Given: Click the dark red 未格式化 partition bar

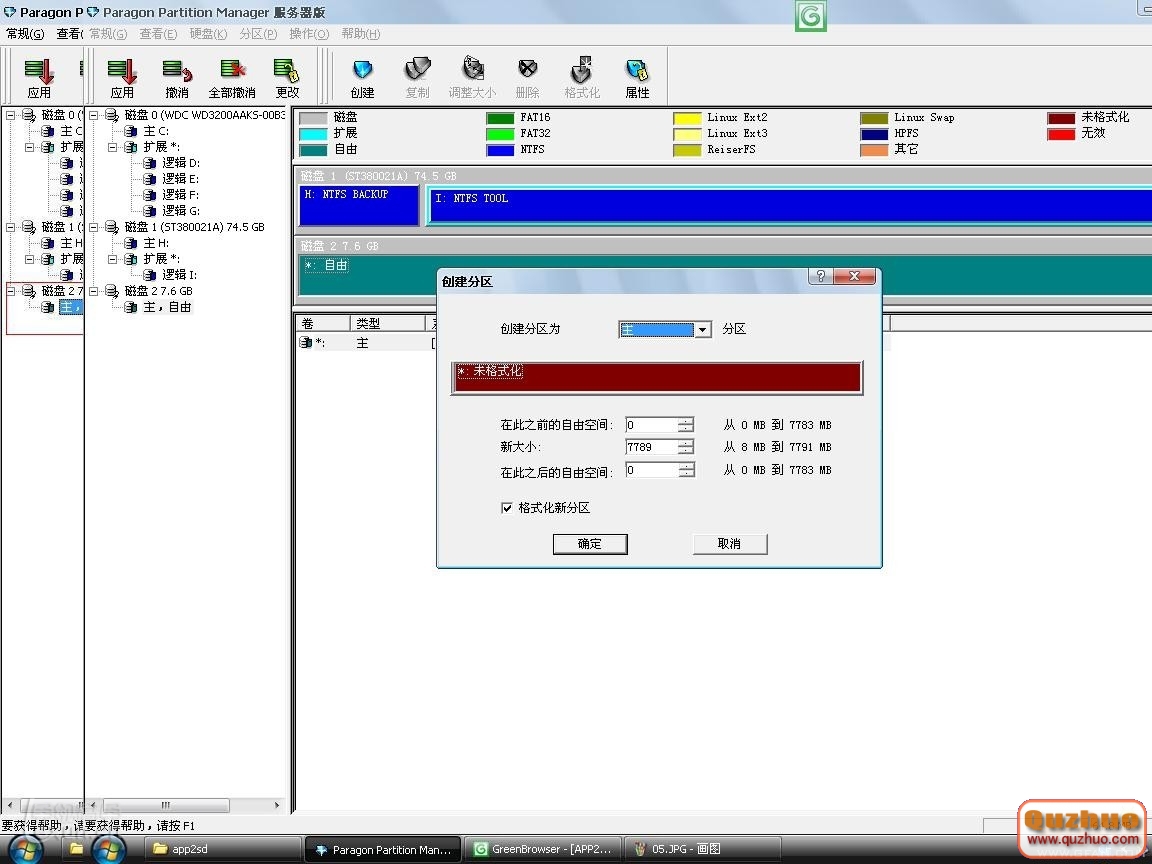Looking at the screenshot, I should coord(656,377).
